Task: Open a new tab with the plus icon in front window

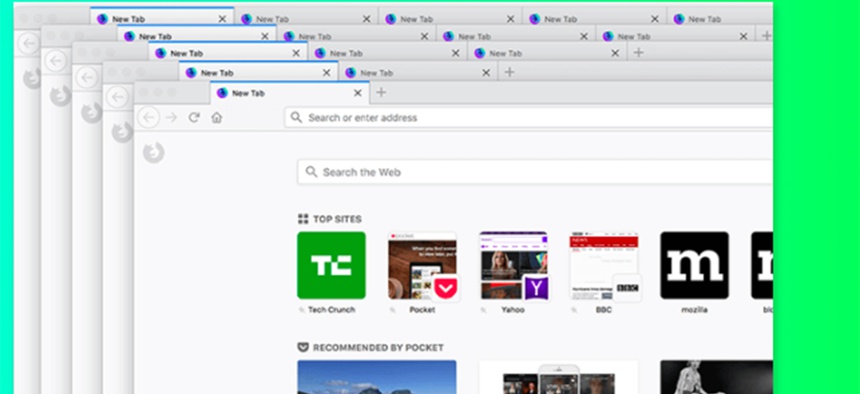Action: (x=381, y=92)
